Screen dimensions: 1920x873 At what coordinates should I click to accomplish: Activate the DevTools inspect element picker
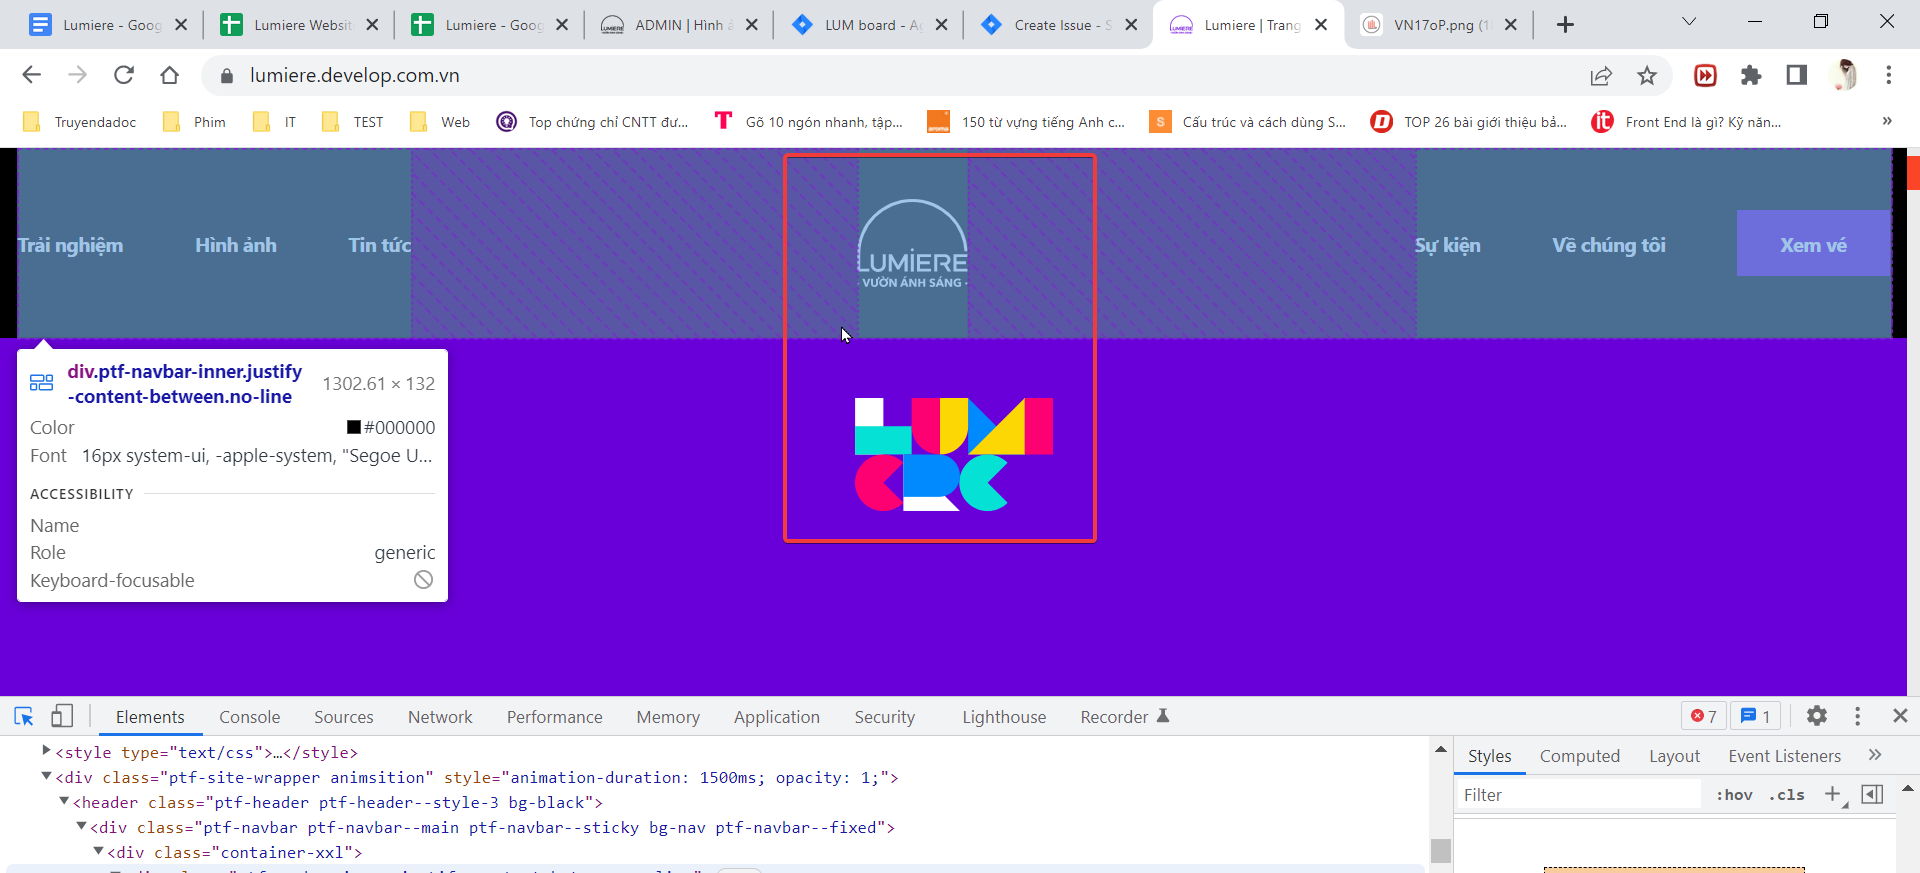[x=24, y=716]
